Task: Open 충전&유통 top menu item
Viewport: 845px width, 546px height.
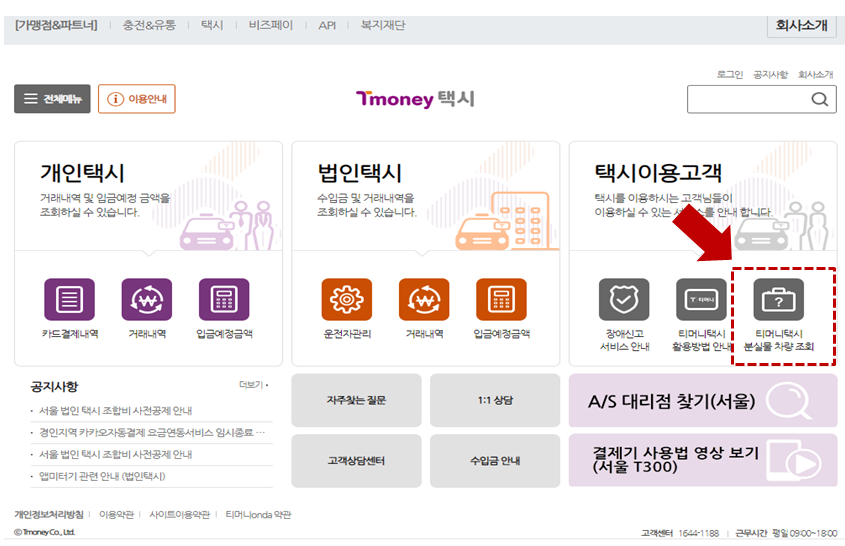Action: [x=149, y=25]
